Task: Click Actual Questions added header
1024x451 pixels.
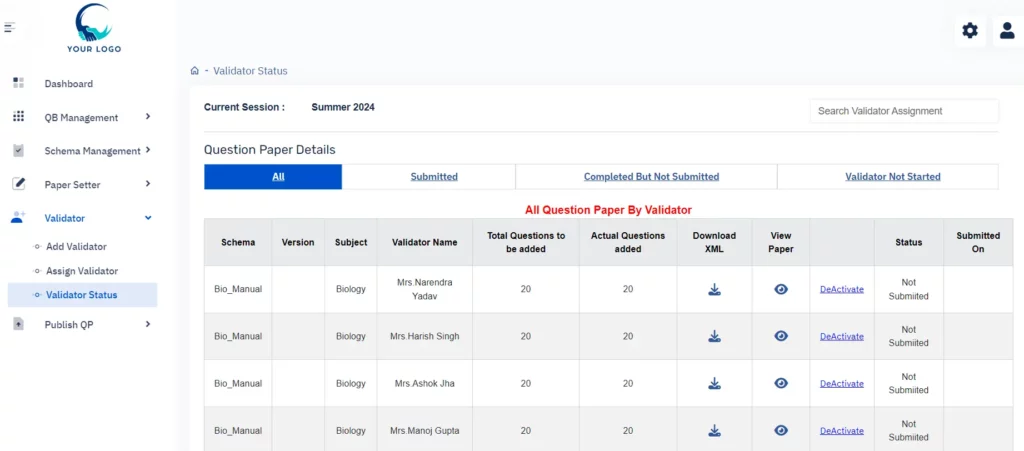Action: (628, 242)
